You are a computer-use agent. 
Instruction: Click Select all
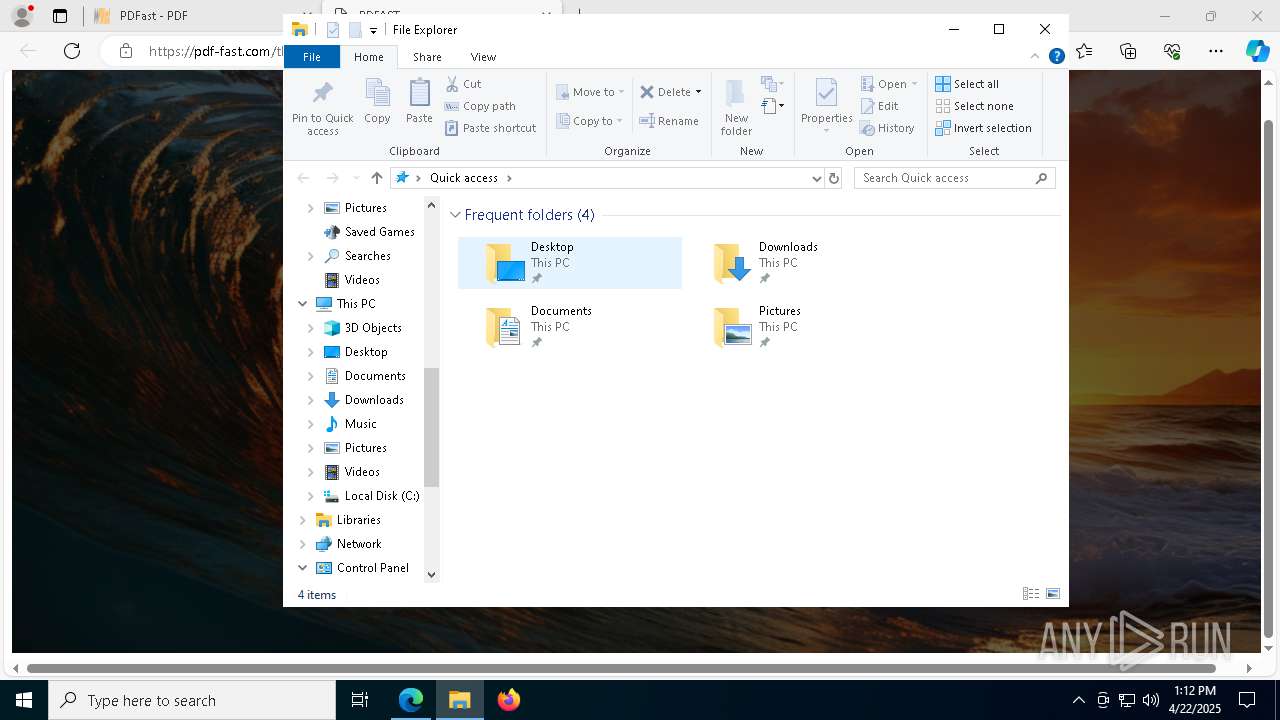point(967,84)
